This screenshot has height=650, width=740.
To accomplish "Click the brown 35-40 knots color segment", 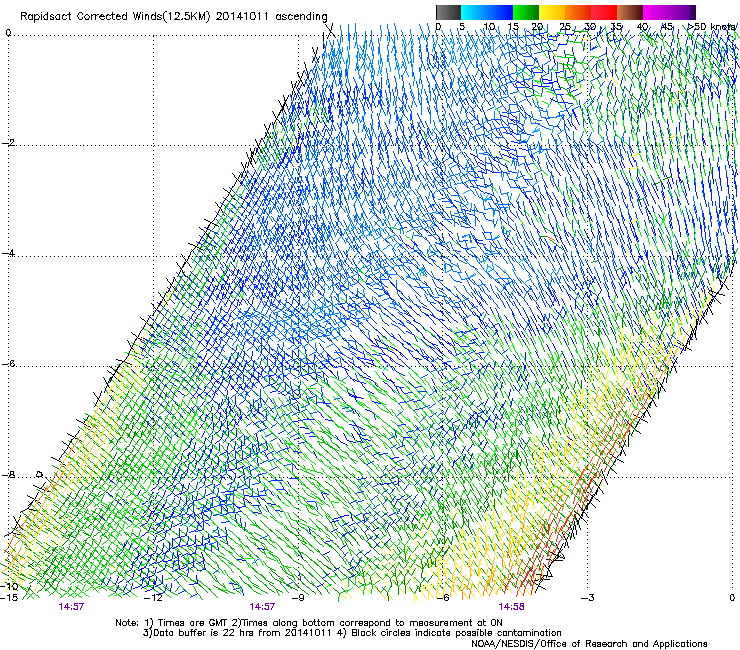I will click(x=630, y=12).
